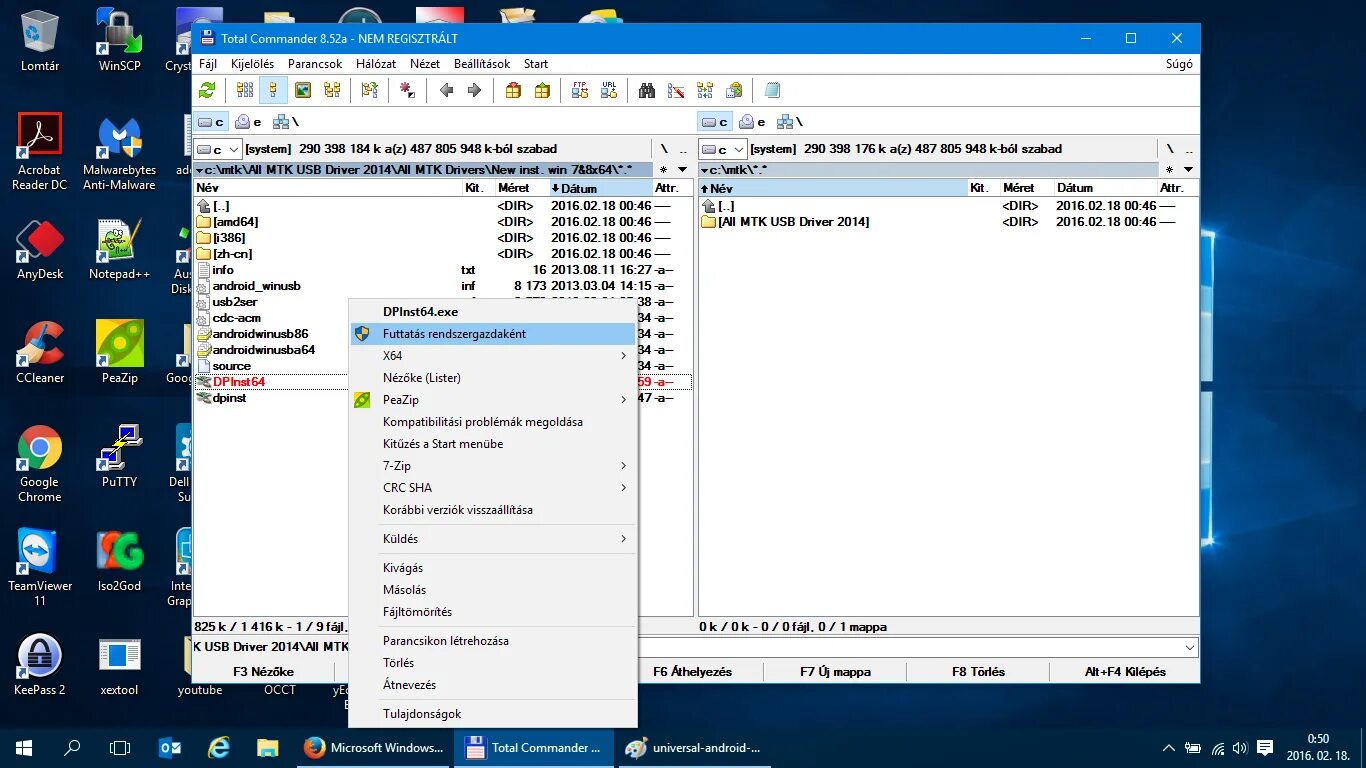
Task: Select Átnevezés in context menu
Action: coord(492,685)
